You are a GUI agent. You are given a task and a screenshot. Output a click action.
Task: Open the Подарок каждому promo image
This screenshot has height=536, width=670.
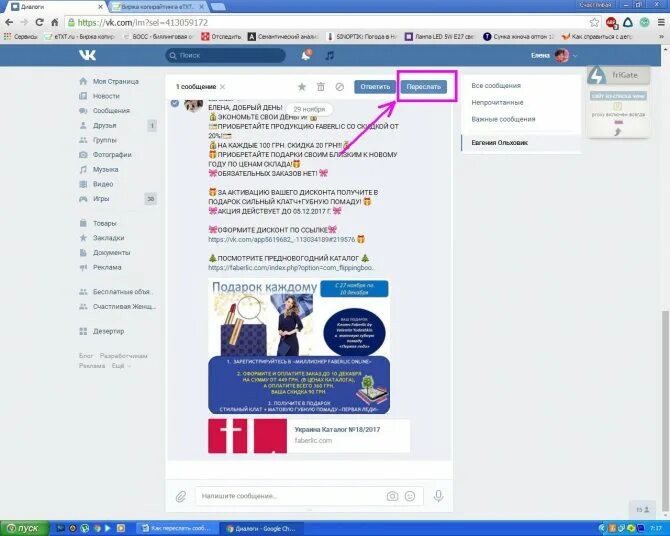tap(299, 346)
